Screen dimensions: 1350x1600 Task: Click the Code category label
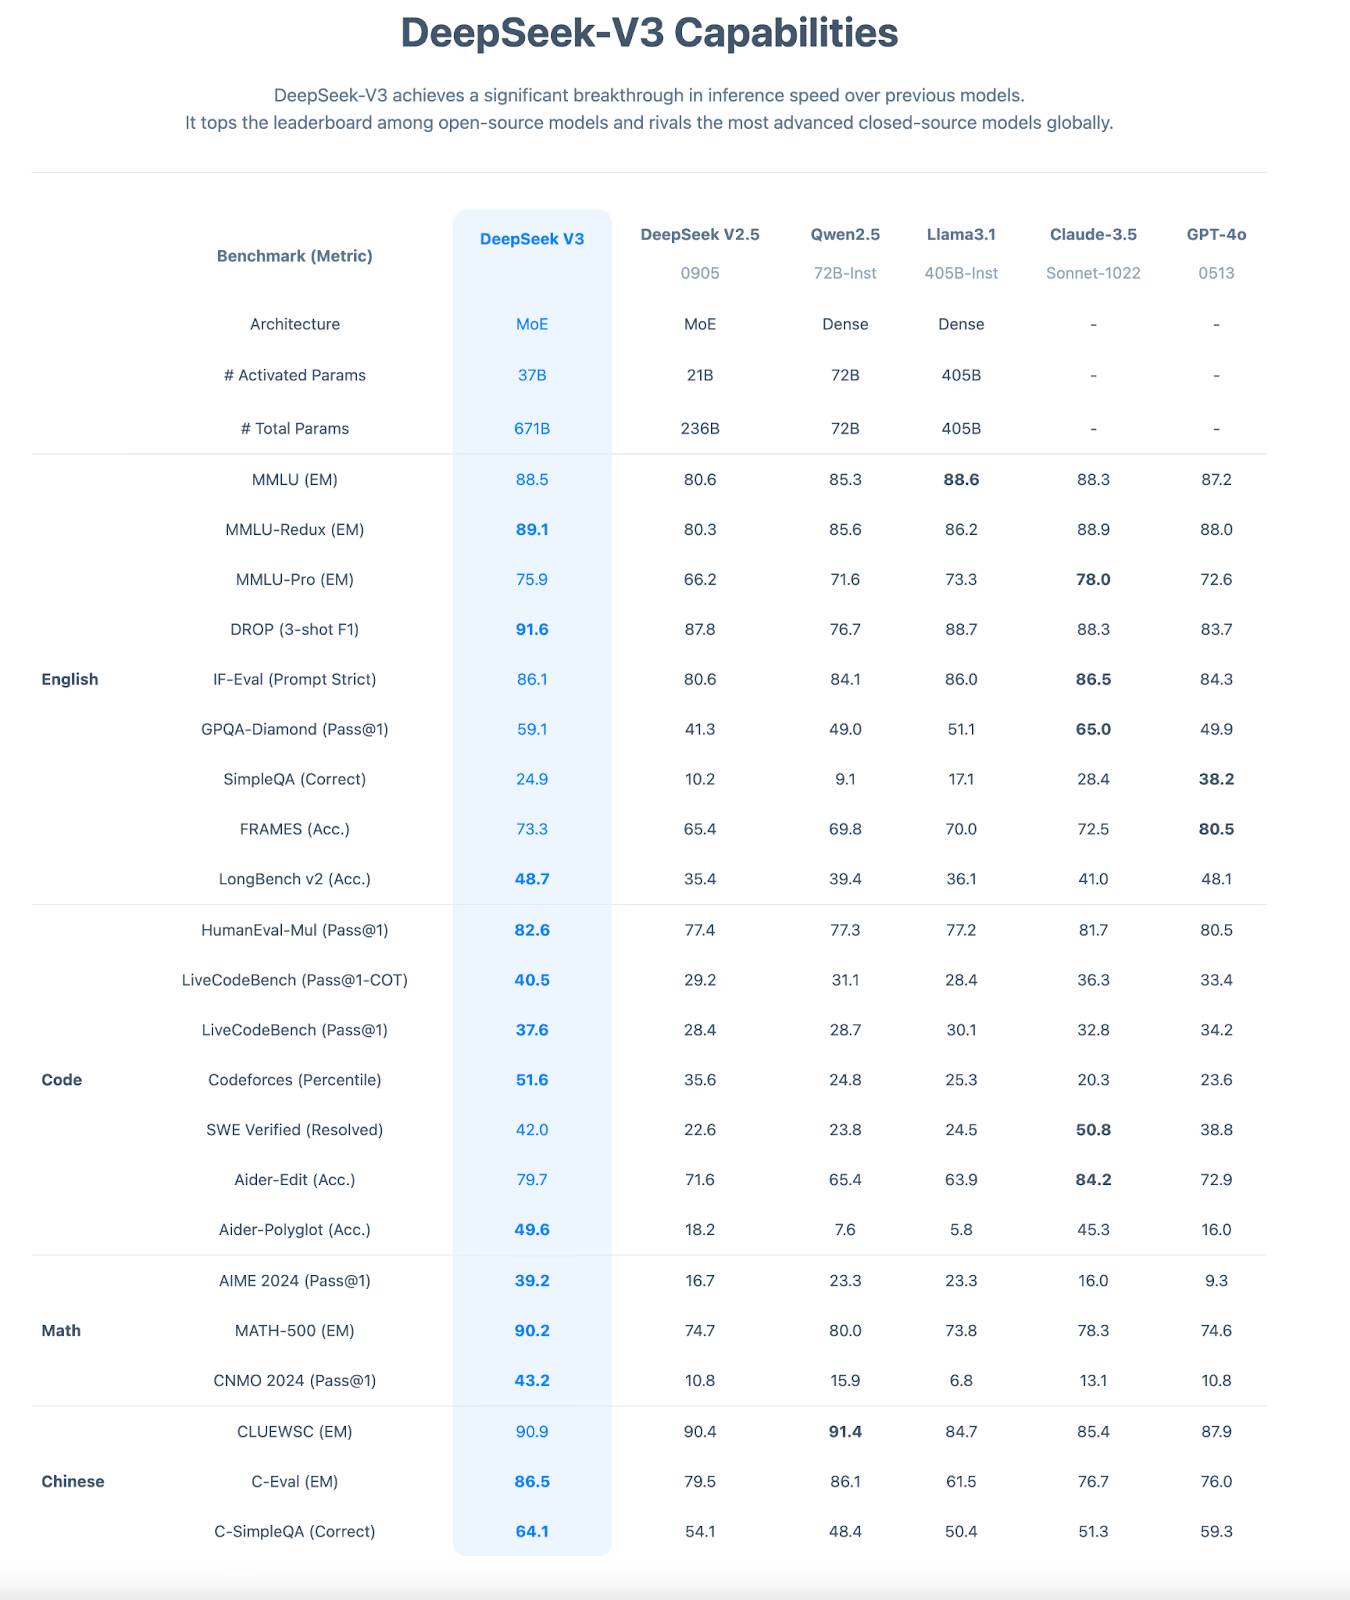point(62,1080)
